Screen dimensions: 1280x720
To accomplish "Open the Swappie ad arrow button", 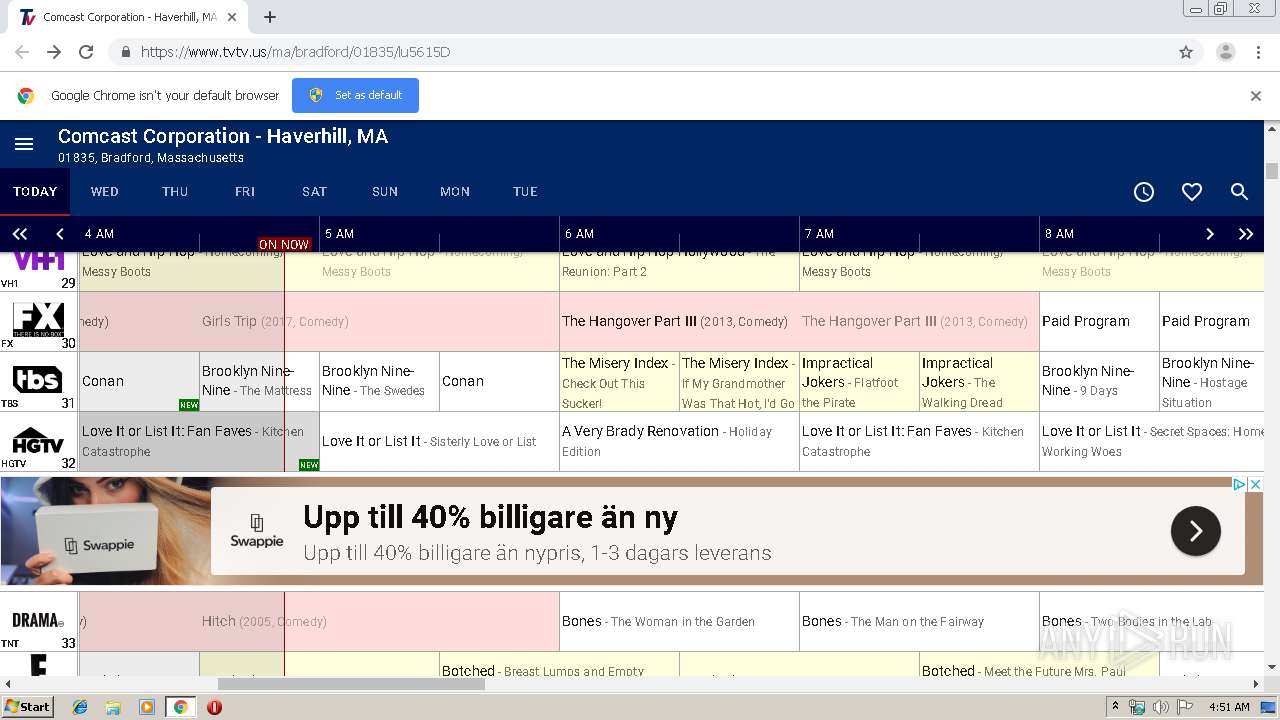I will pos(1196,531).
